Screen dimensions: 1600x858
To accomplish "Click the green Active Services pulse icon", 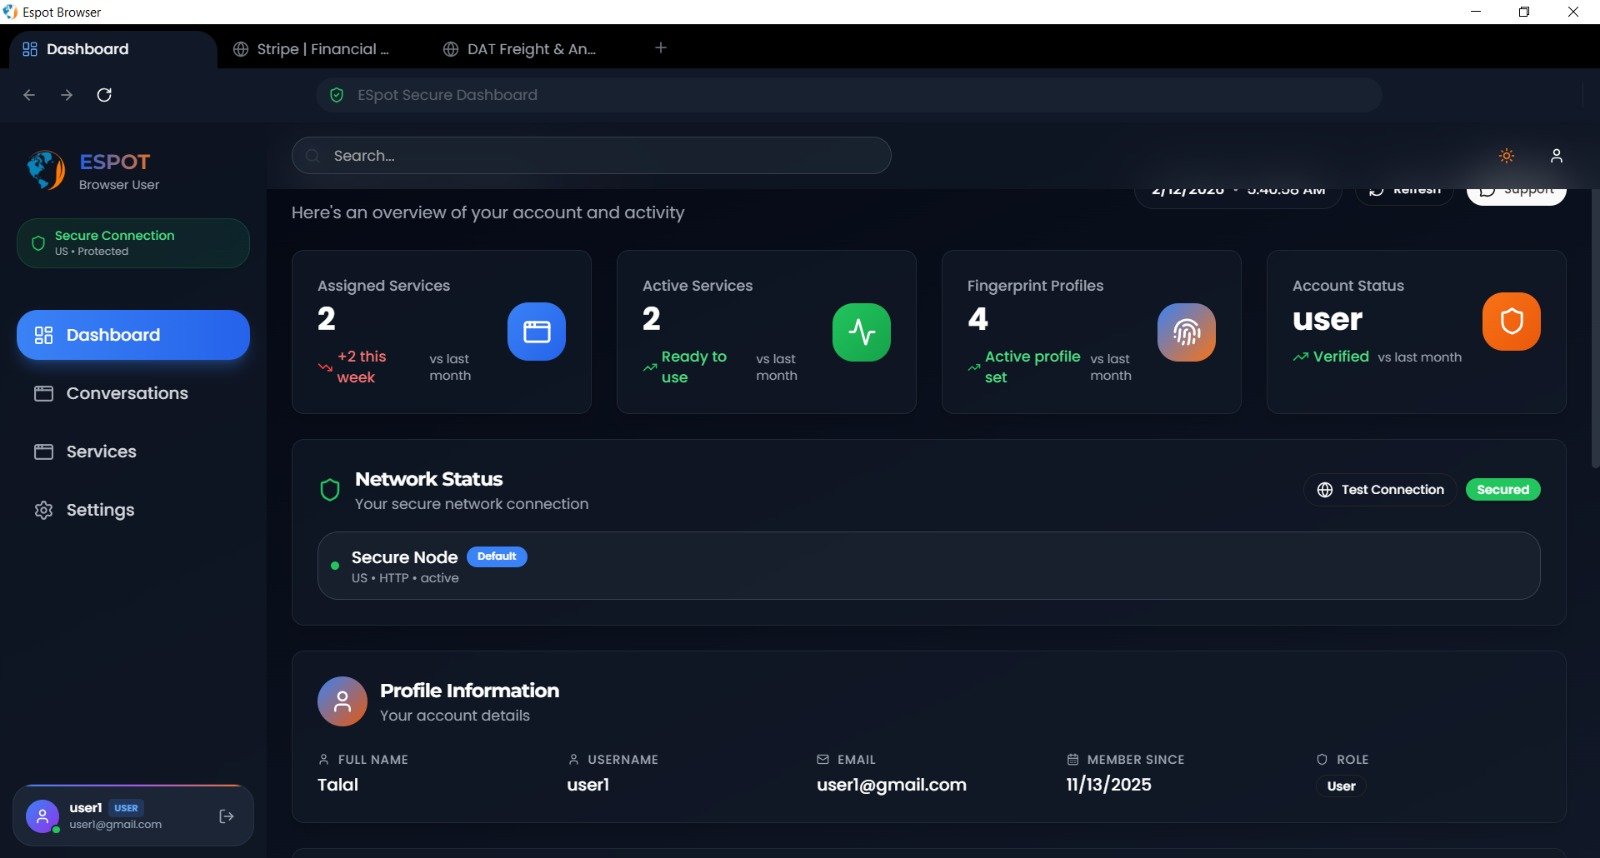I will tap(861, 332).
